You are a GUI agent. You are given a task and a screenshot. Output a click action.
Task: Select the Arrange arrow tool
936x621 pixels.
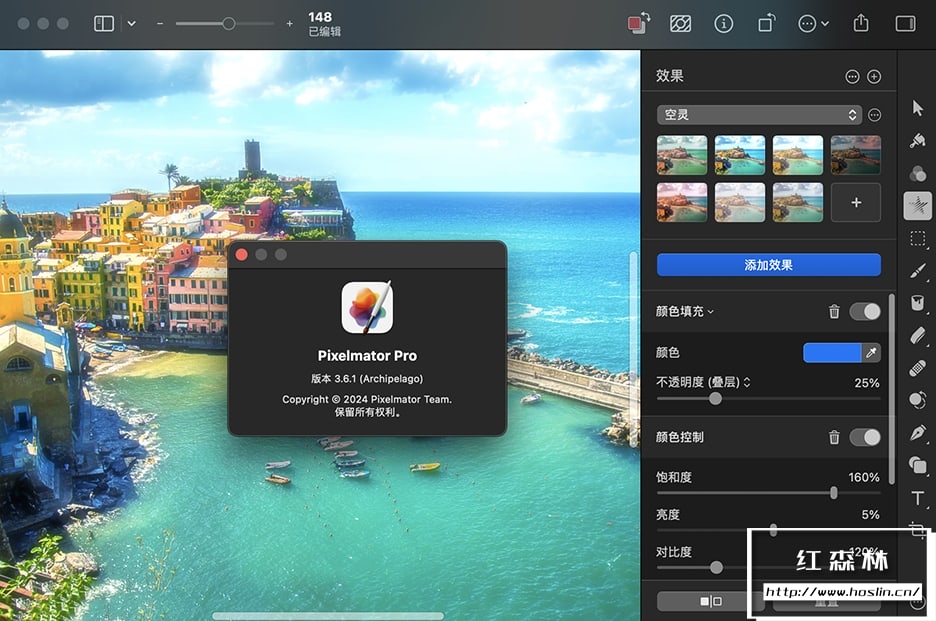click(917, 108)
